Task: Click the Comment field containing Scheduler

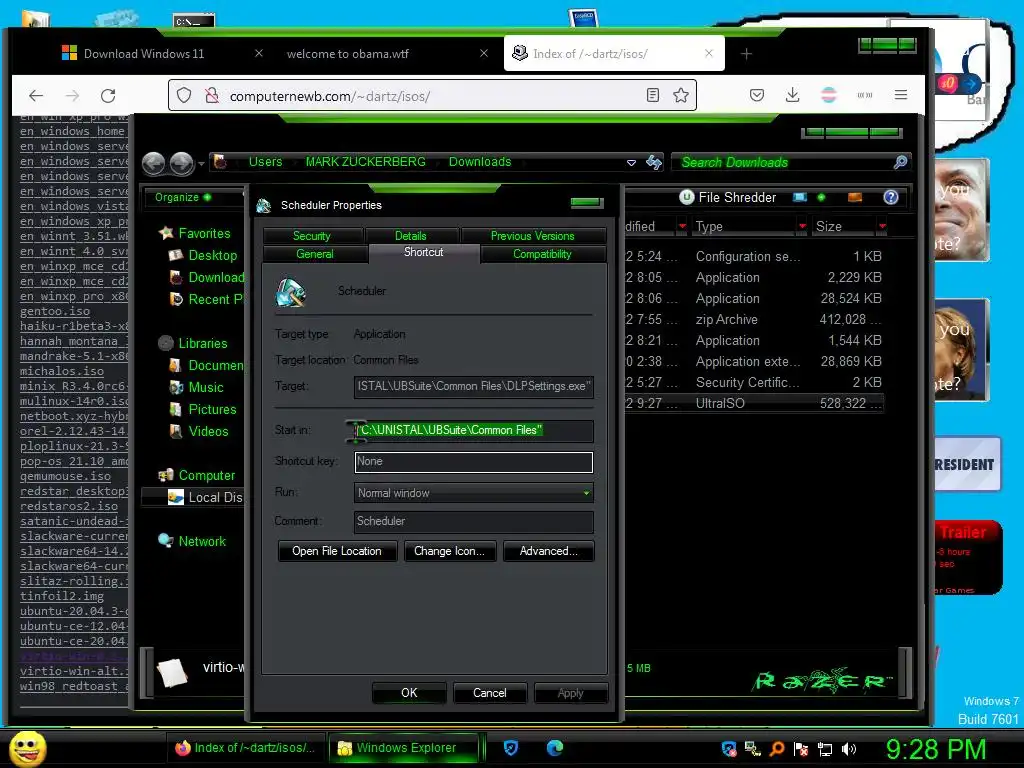Action: [473, 521]
